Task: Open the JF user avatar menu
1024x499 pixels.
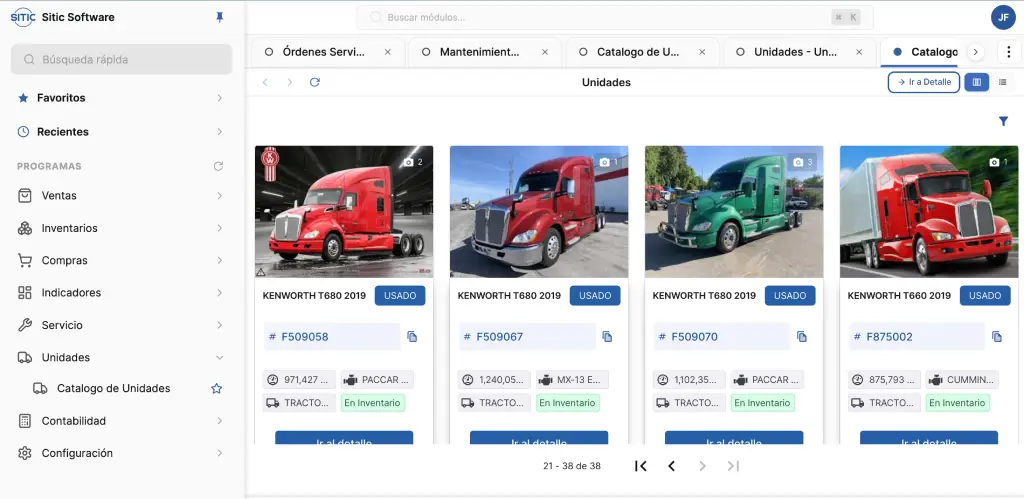Action: point(1003,18)
